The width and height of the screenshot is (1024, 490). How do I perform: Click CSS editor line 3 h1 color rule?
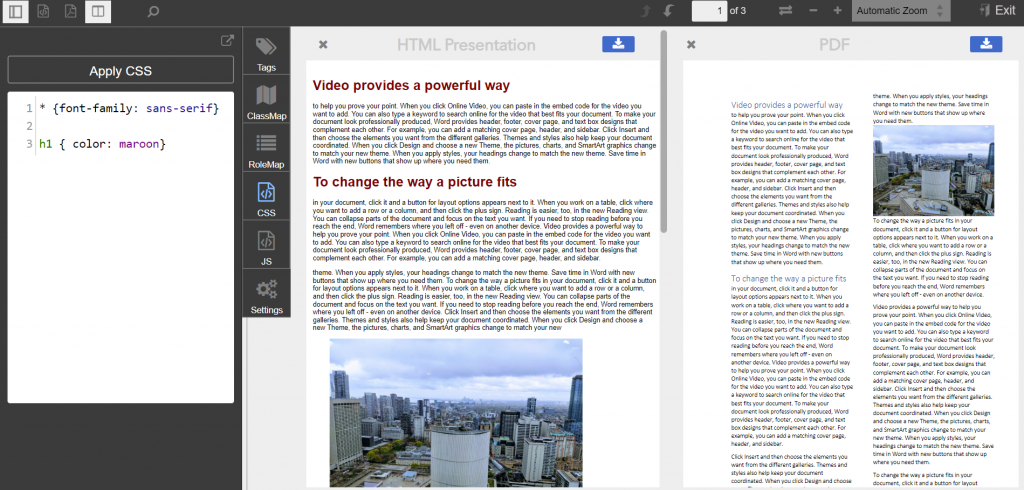[x=103, y=143]
